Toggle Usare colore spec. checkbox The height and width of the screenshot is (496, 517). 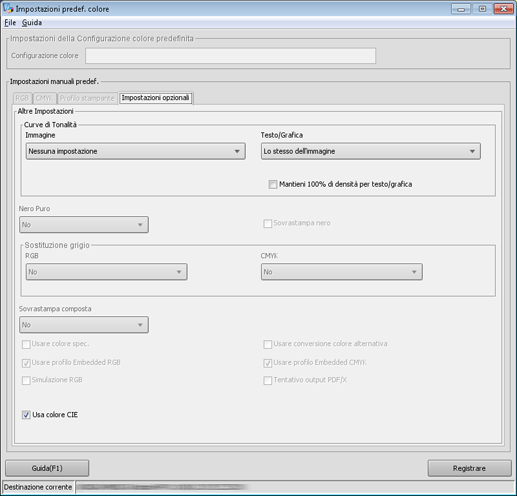click(26, 344)
